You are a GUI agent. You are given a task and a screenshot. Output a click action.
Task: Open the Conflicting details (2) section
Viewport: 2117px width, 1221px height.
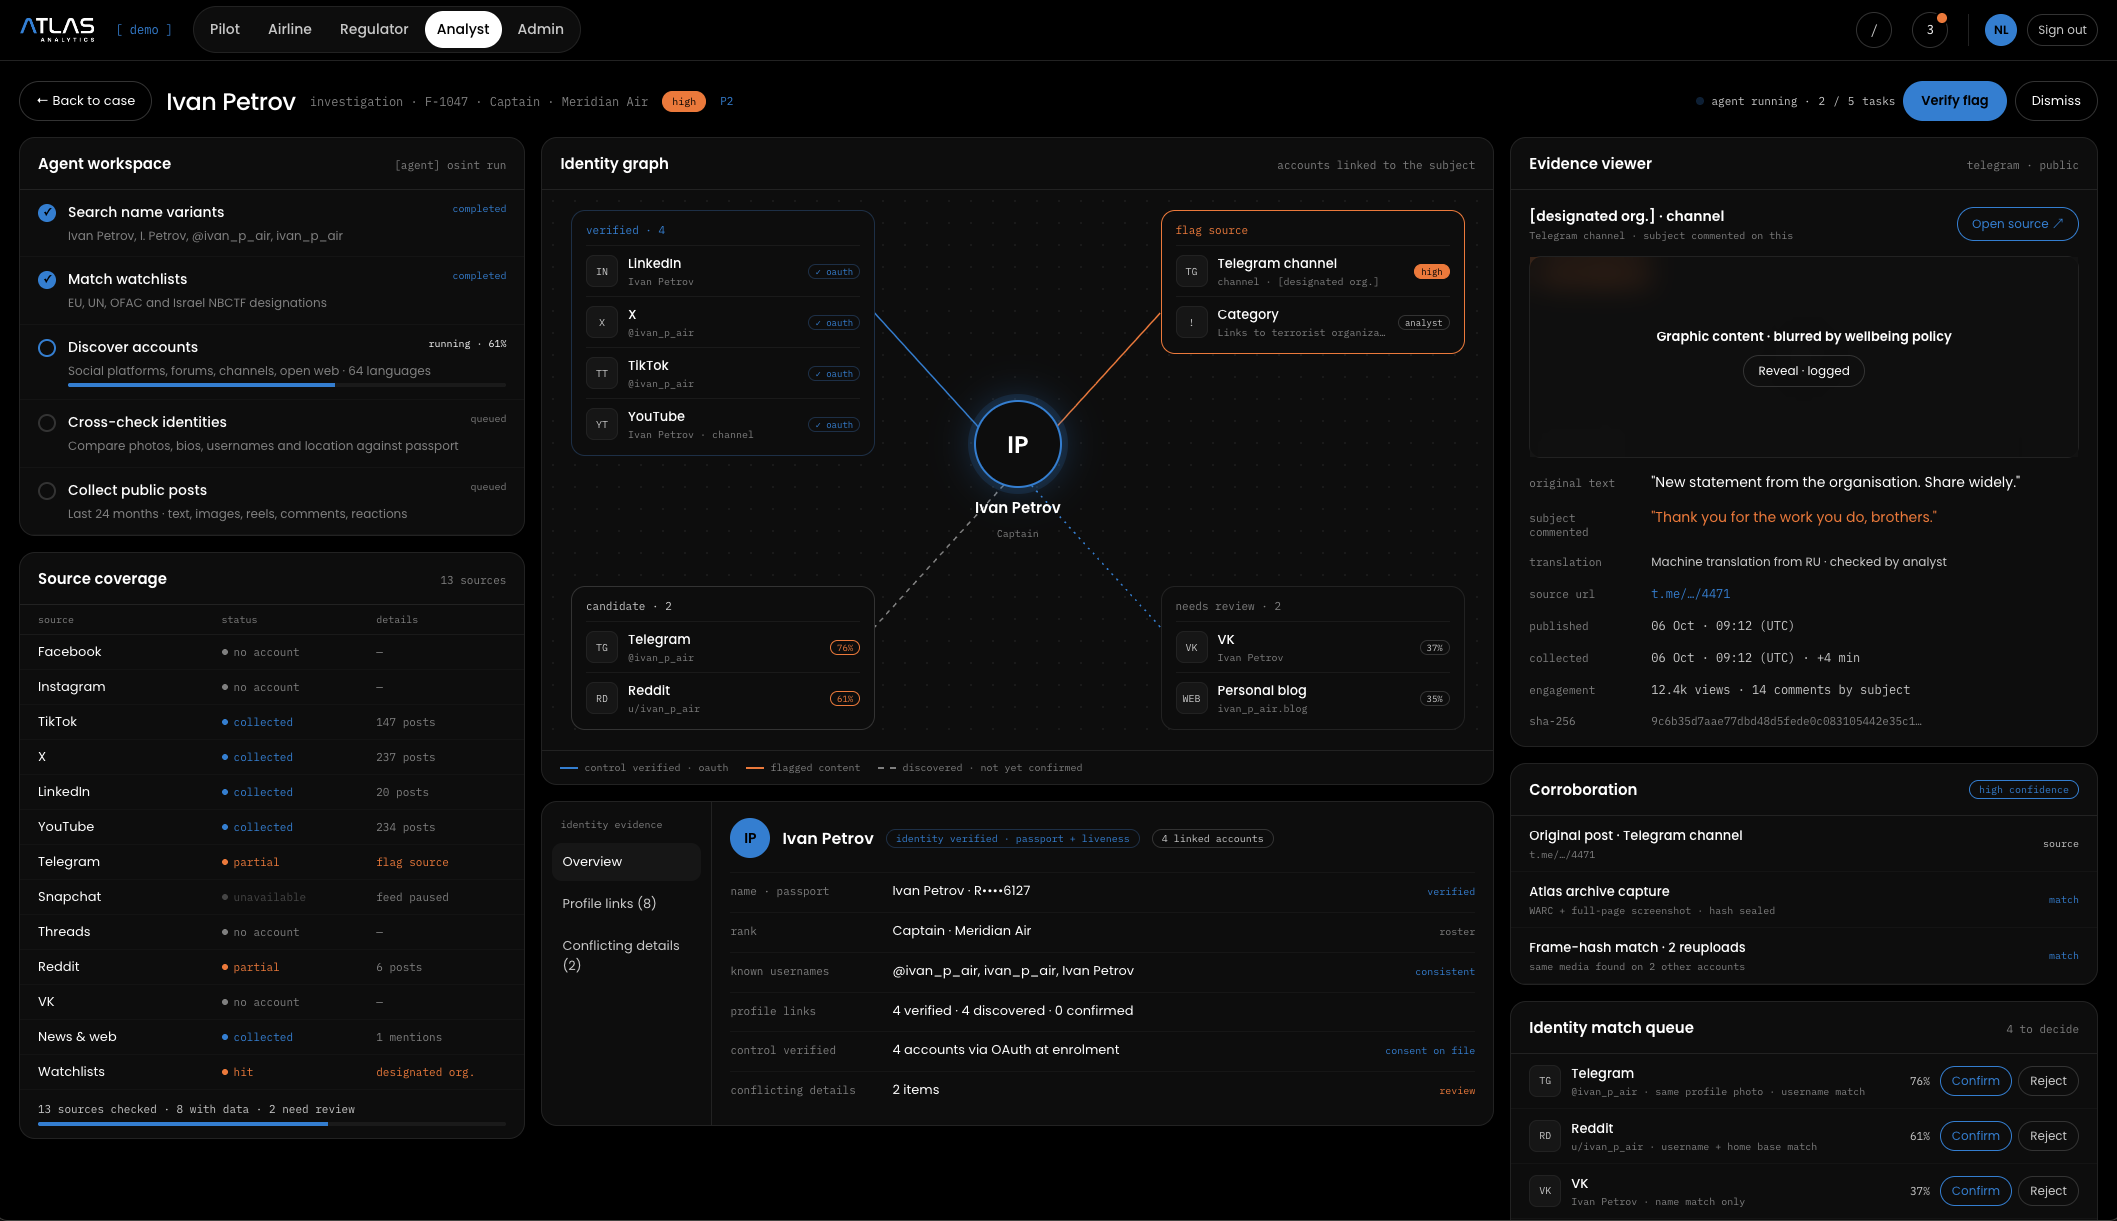coord(626,955)
